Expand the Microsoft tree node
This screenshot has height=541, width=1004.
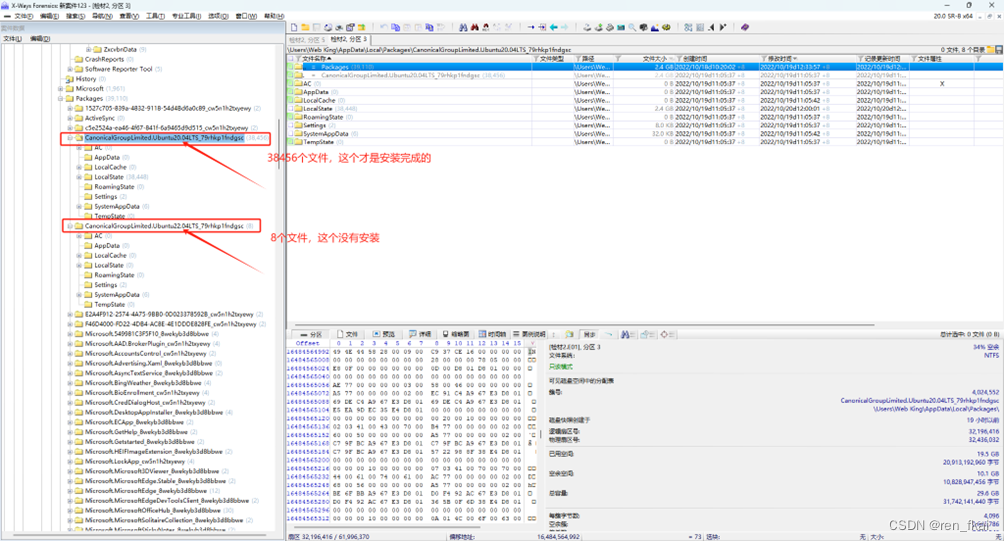coord(61,89)
